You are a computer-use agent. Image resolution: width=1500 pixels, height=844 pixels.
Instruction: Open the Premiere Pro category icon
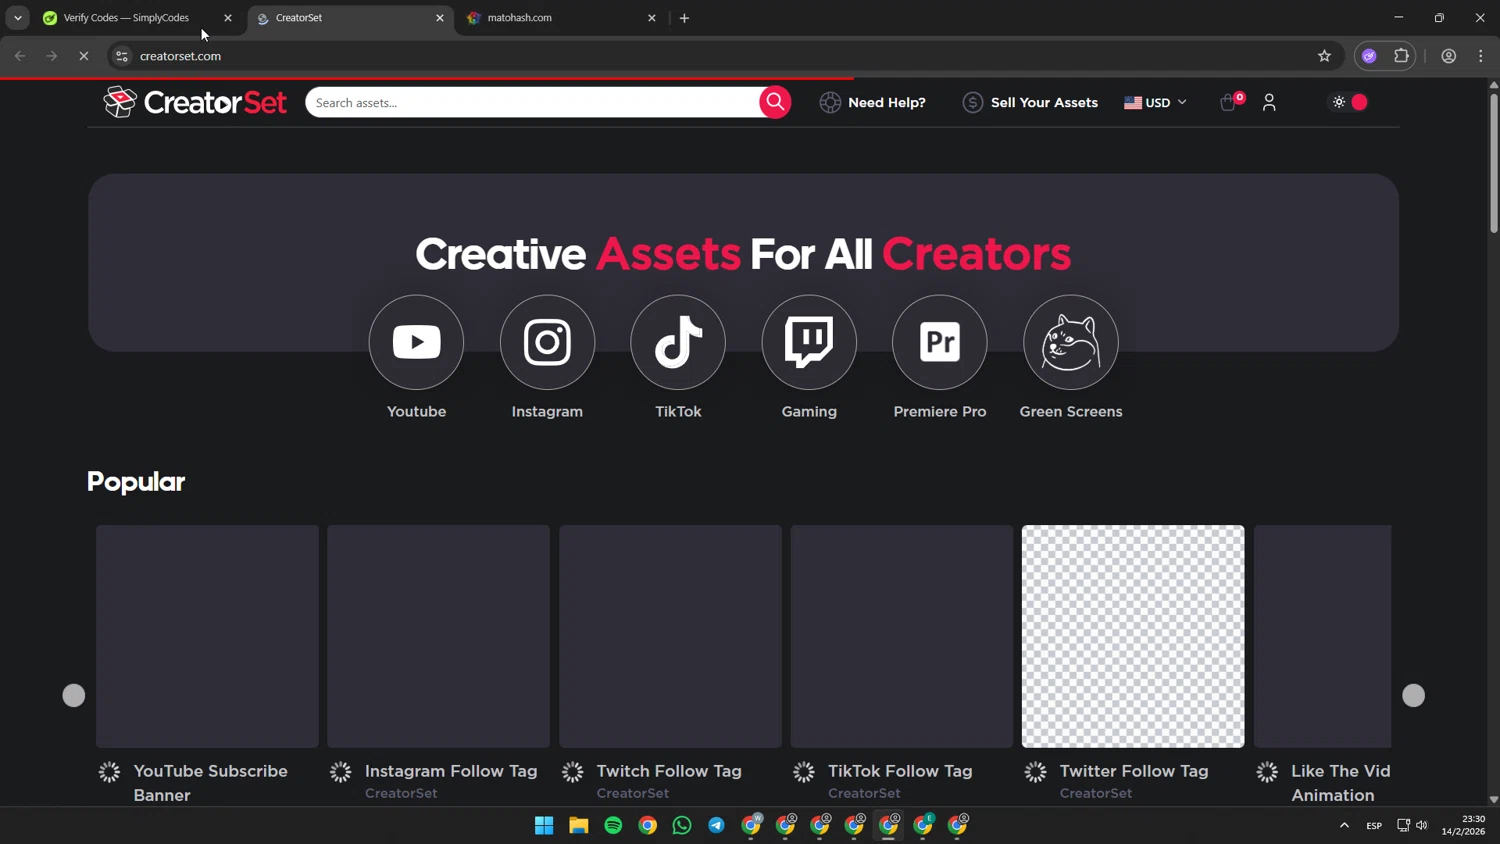coord(940,342)
